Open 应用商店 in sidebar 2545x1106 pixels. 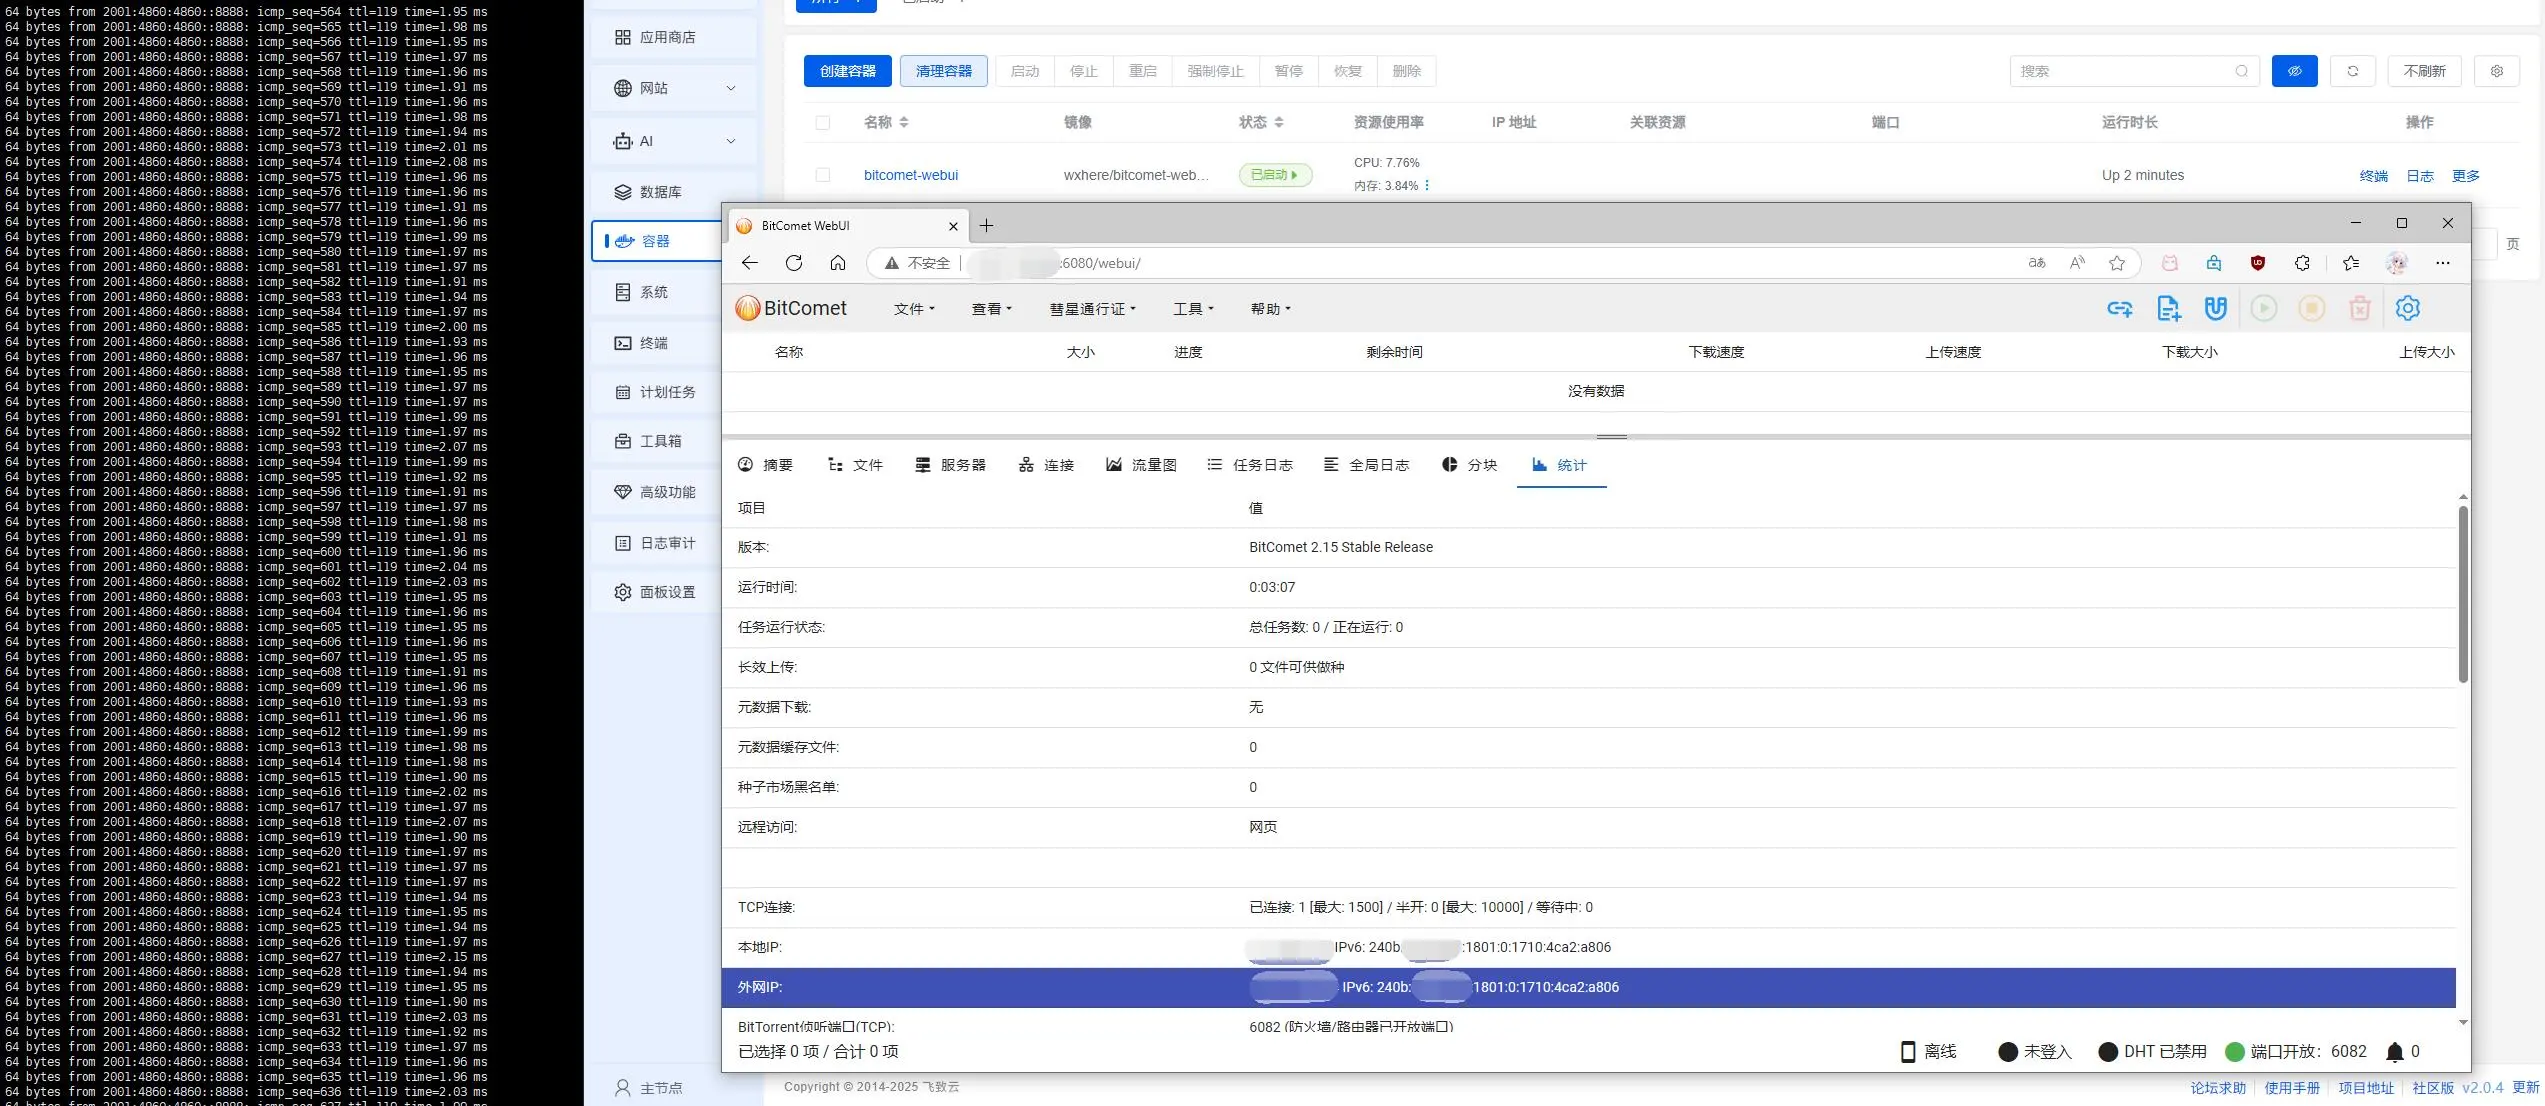point(675,37)
